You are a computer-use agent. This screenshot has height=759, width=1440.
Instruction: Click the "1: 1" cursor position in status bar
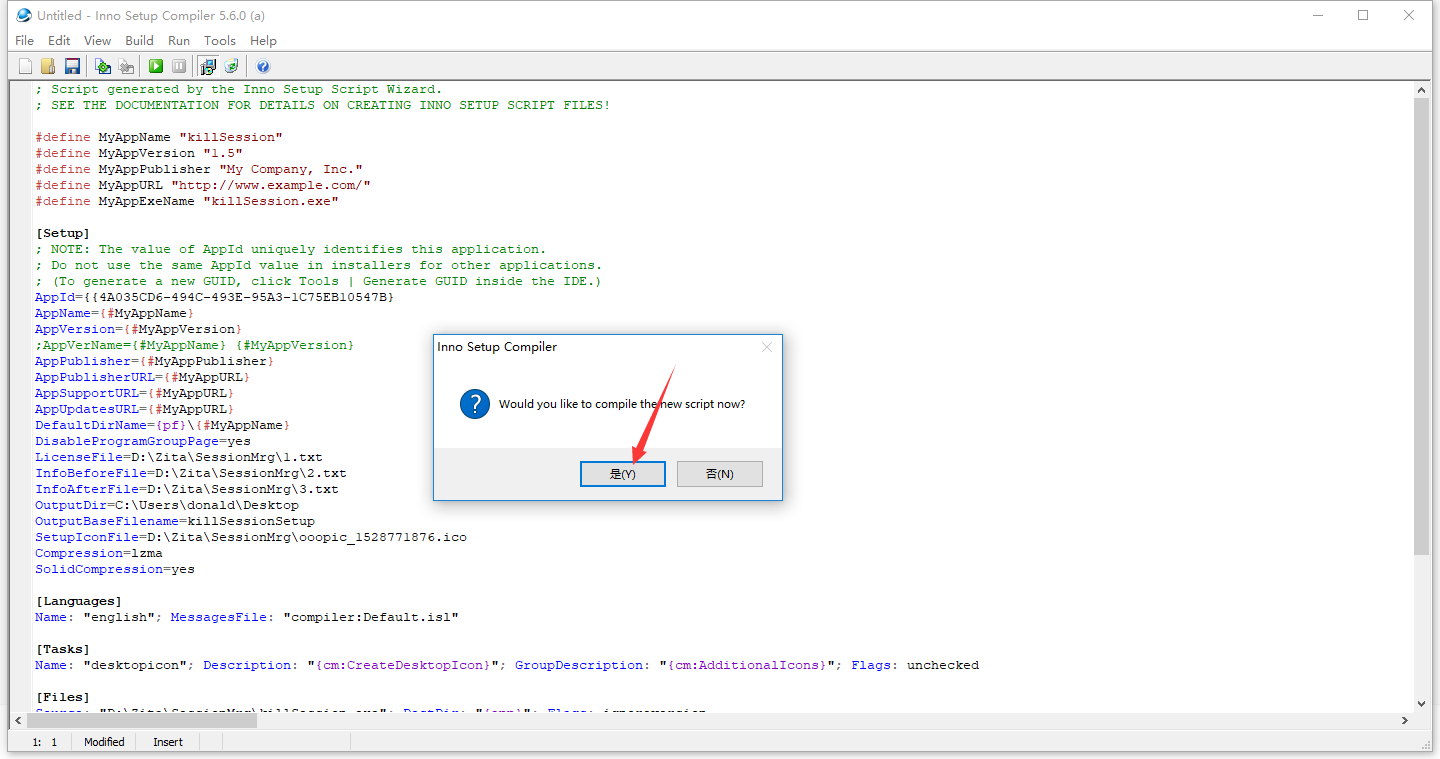click(45, 742)
